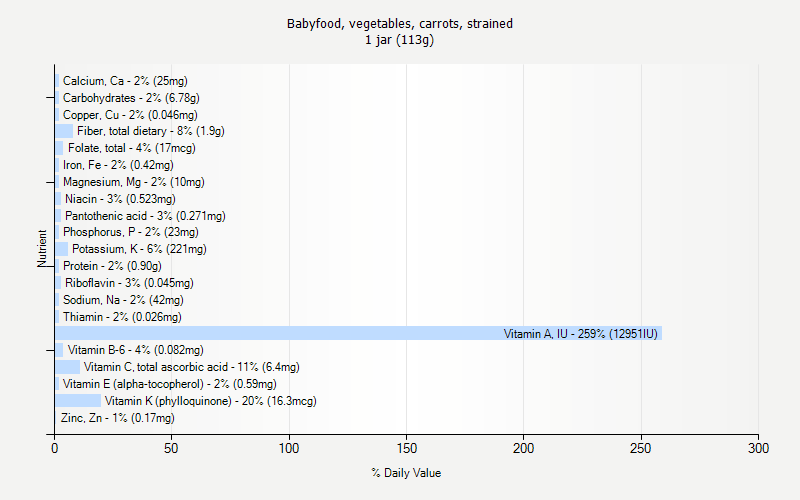Image resolution: width=800 pixels, height=500 pixels.
Task: Click the x-axis tick label '150'
Action: 406,448
